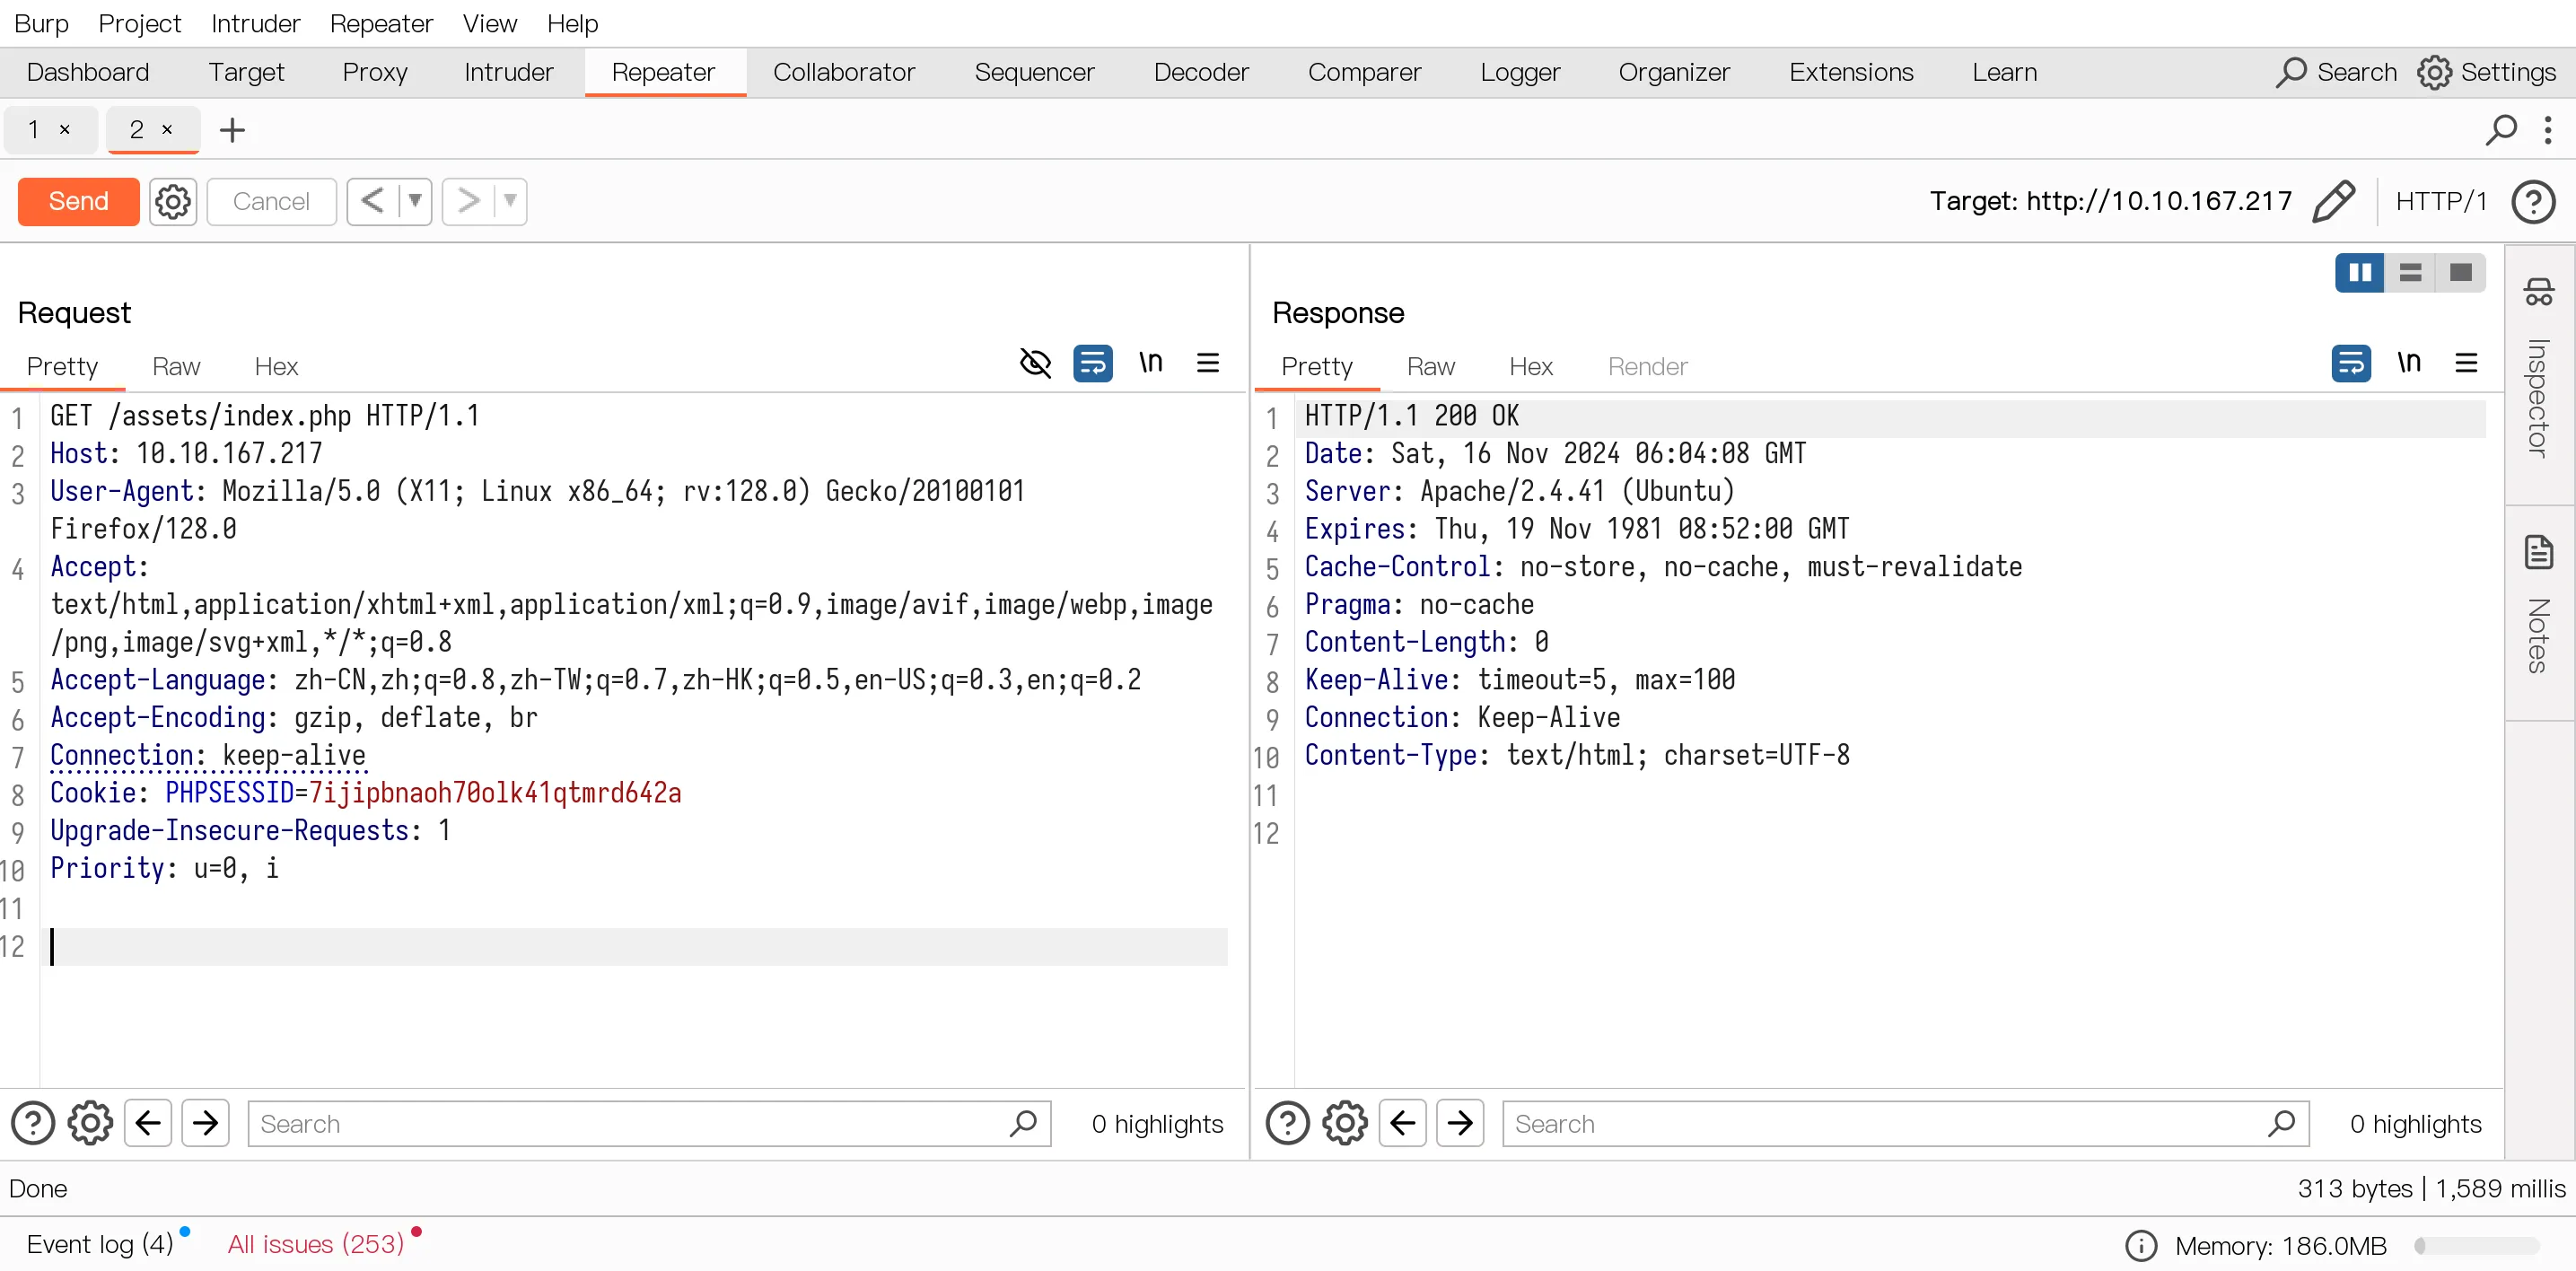Open the Inspector side panel
The image size is (2576, 1271).
pyautogui.click(x=2538, y=370)
